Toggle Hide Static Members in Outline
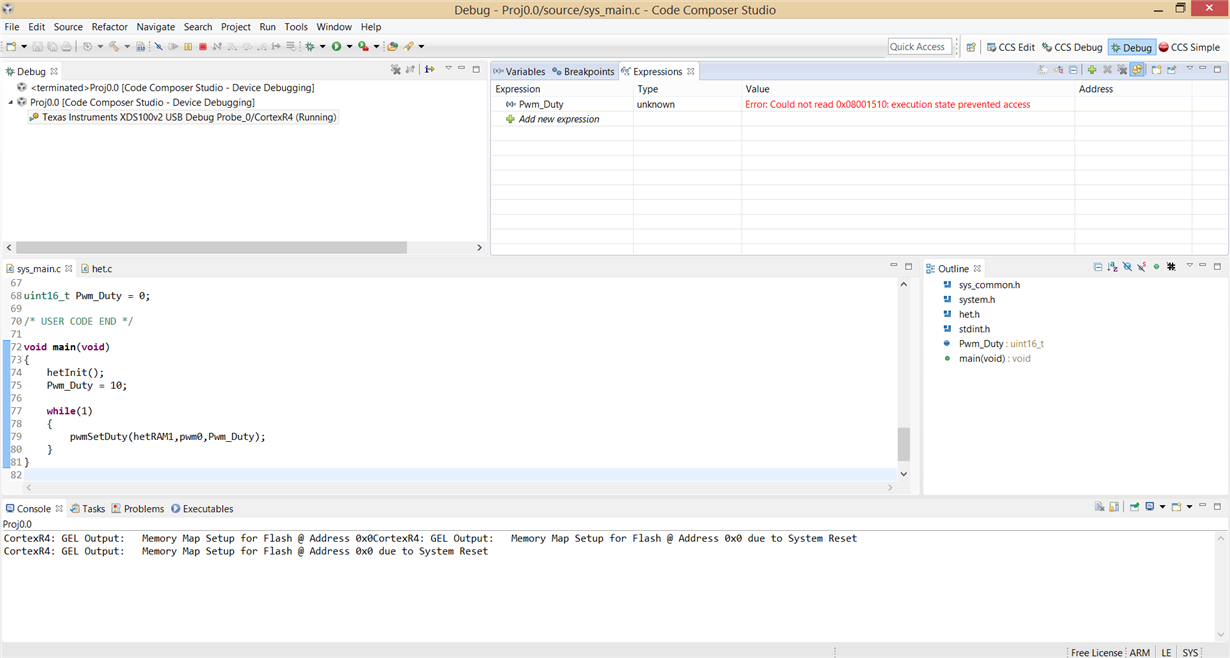 [x=1141, y=267]
